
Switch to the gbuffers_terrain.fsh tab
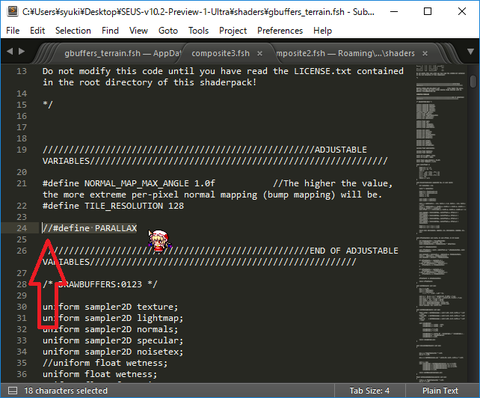117,53
